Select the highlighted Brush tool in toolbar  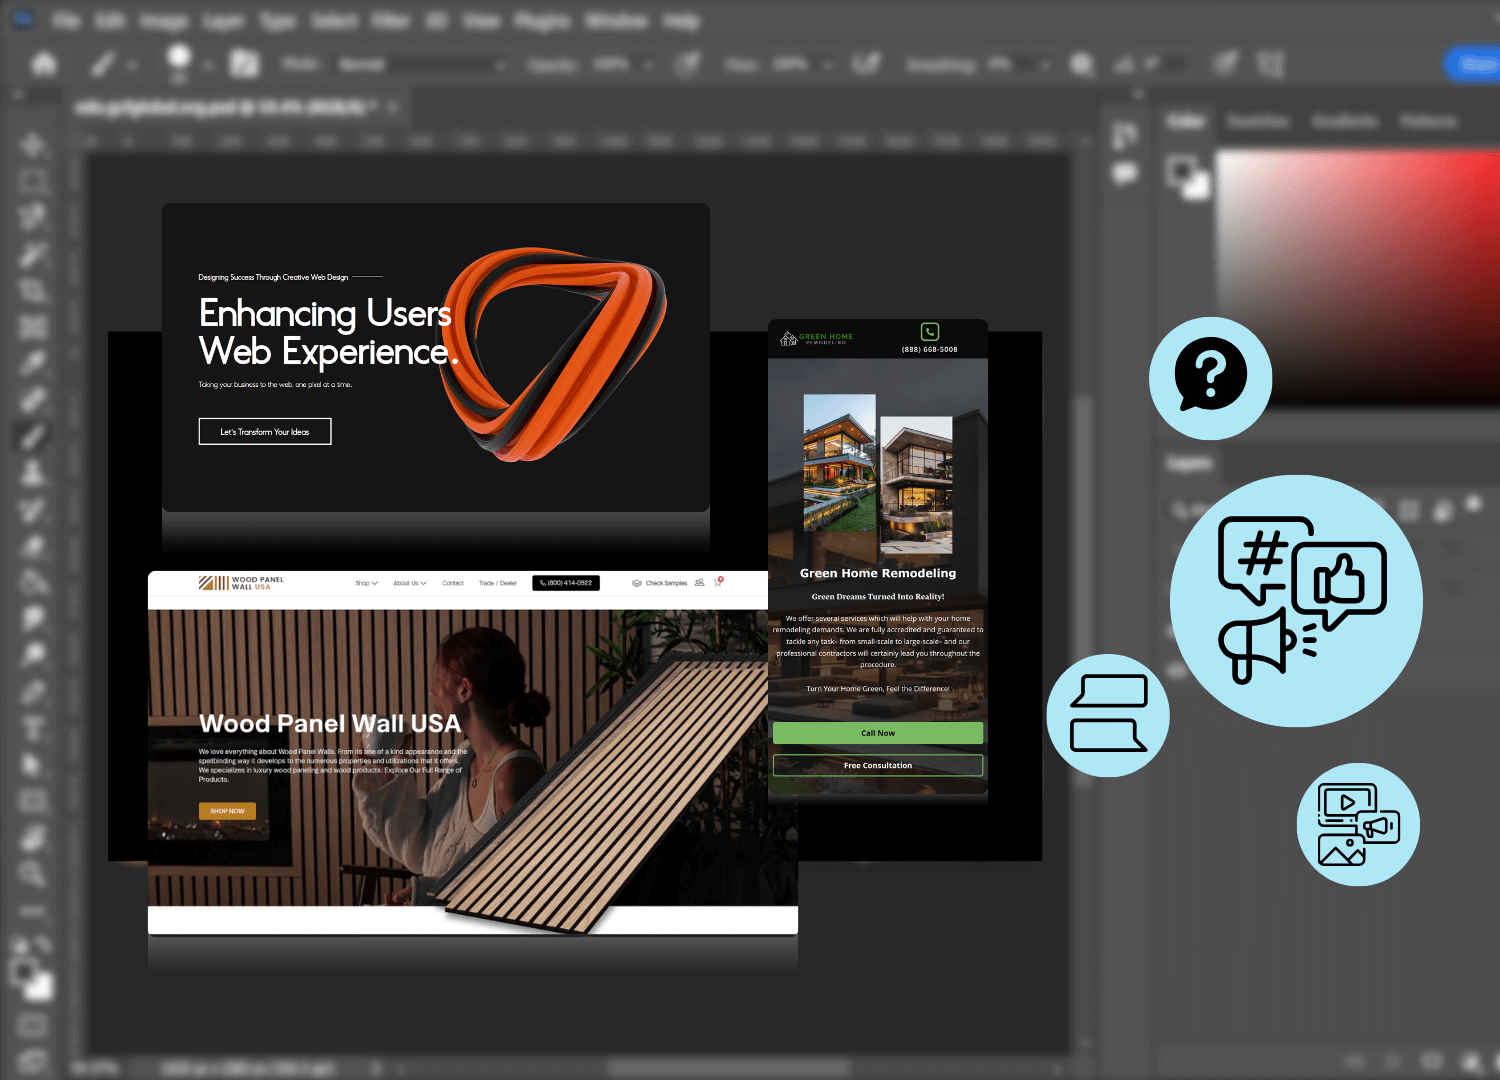[x=33, y=436]
